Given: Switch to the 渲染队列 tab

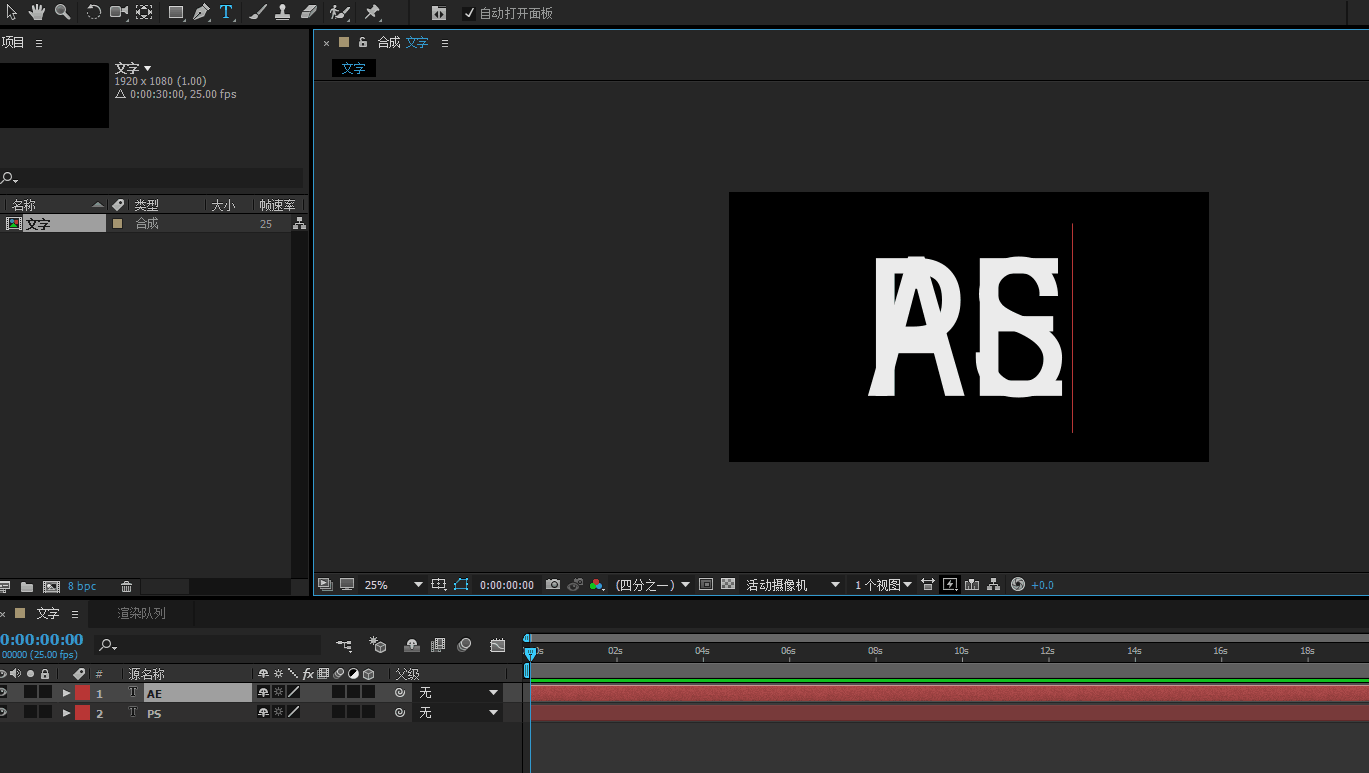Looking at the screenshot, I should (141, 613).
